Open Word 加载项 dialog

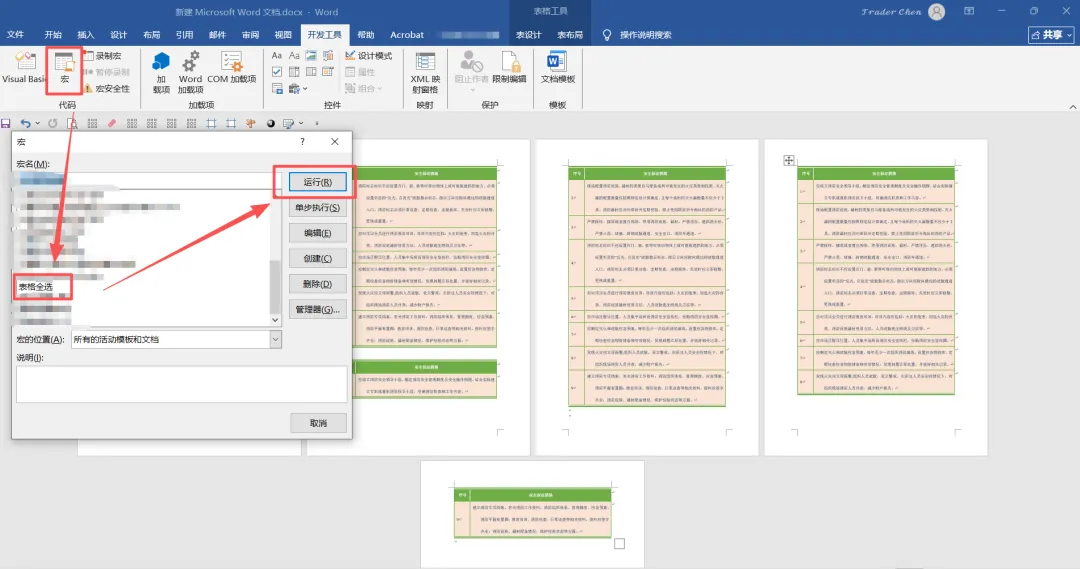190,72
